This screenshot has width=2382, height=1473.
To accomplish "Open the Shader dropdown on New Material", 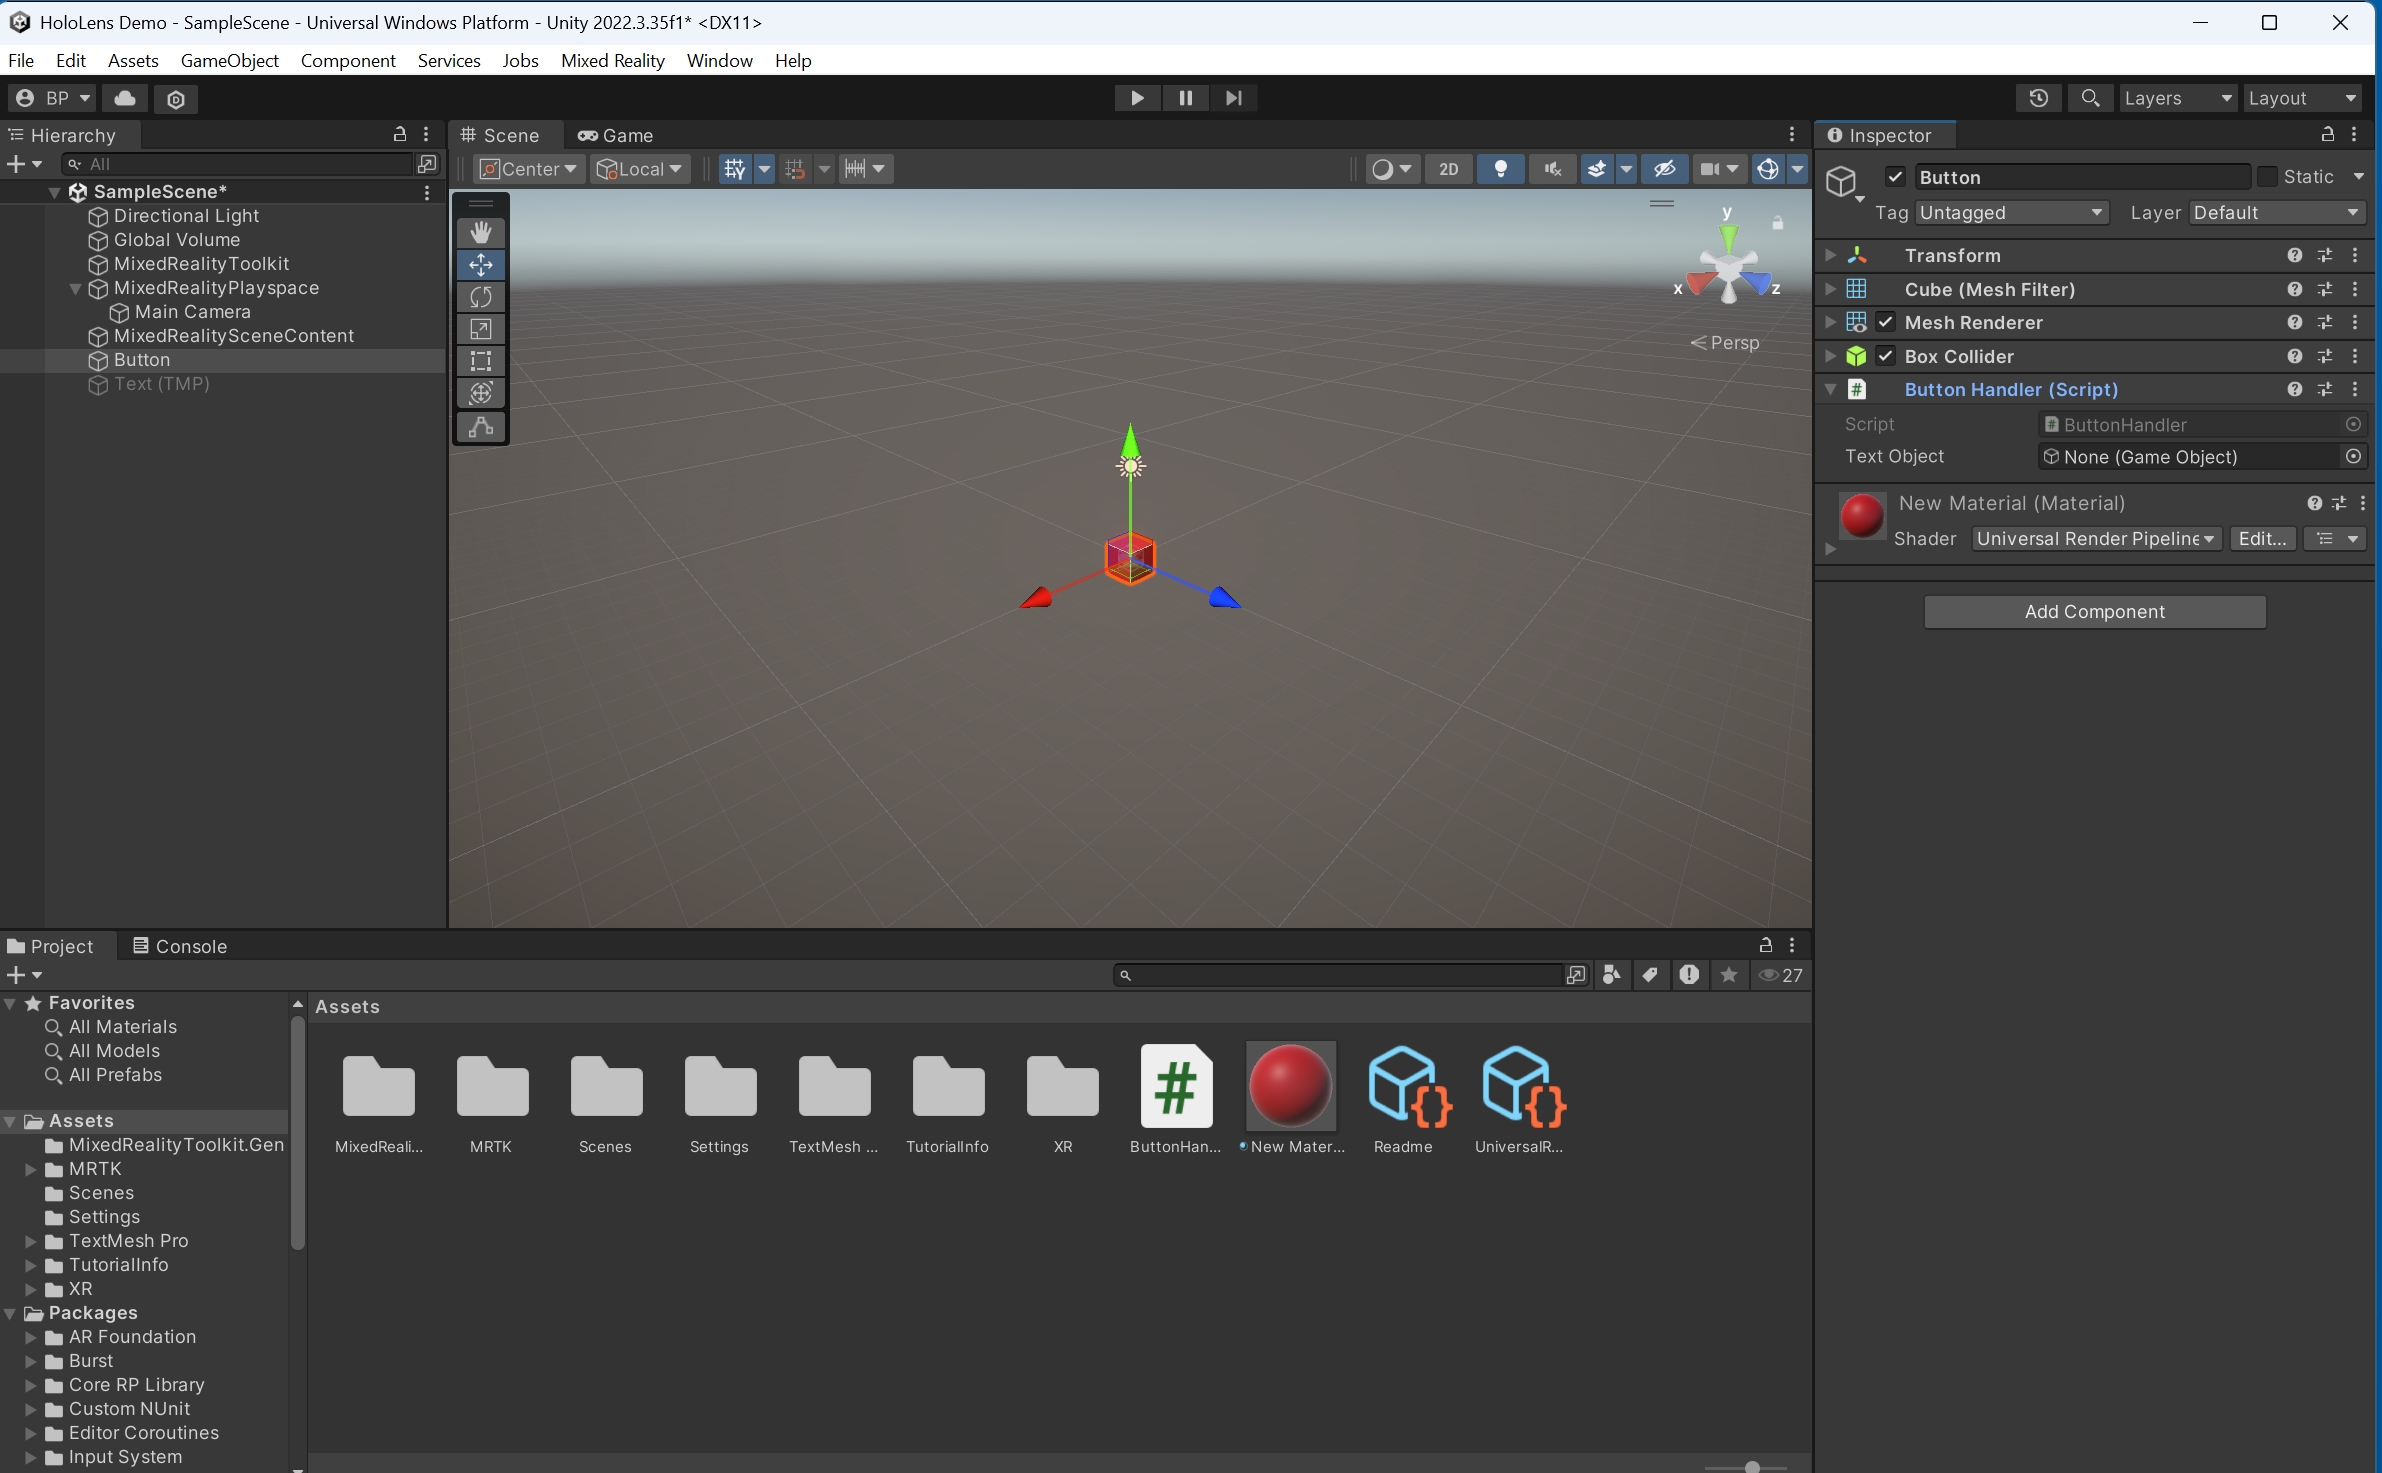I will [2094, 538].
